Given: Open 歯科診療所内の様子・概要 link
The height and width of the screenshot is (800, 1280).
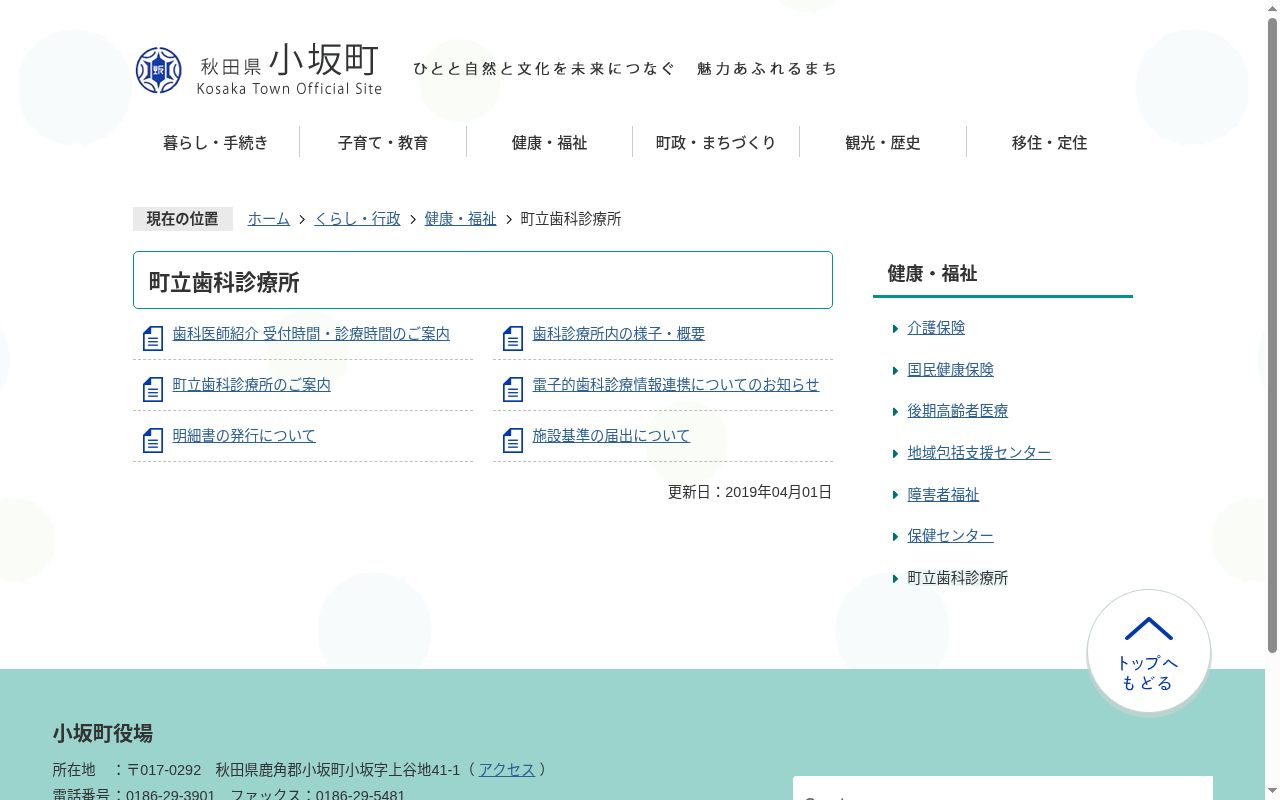Looking at the screenshot, I should pyautogui.click(x=619, y=334).
